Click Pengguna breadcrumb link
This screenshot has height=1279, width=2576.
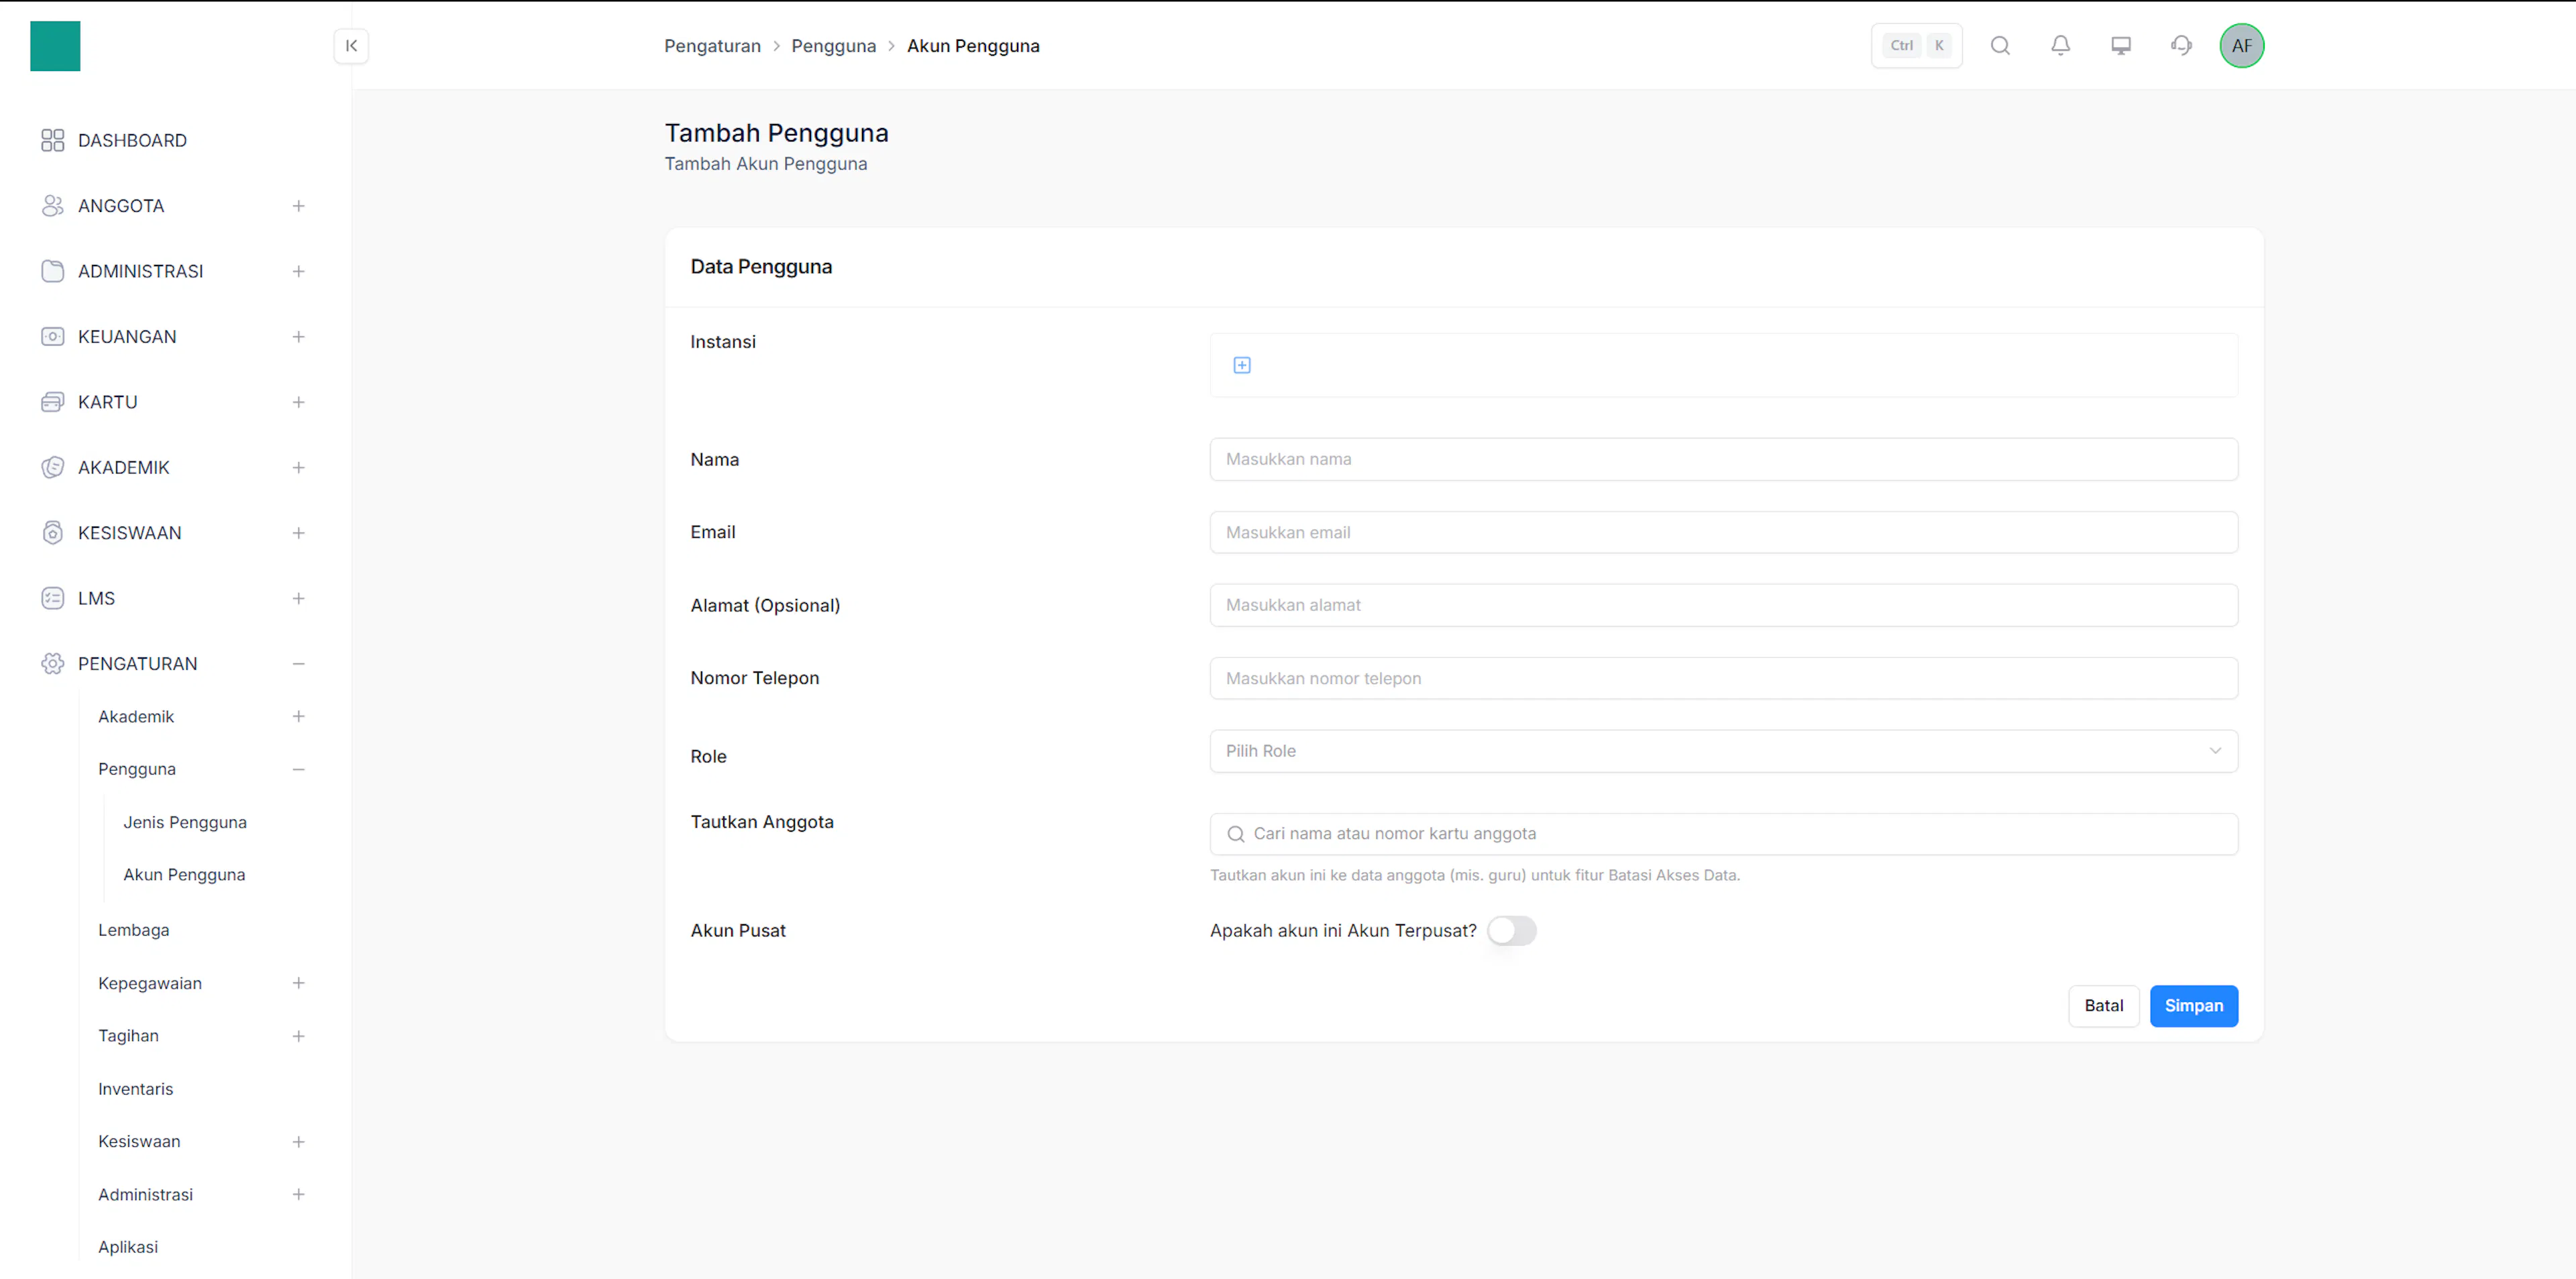coord(833,46)
